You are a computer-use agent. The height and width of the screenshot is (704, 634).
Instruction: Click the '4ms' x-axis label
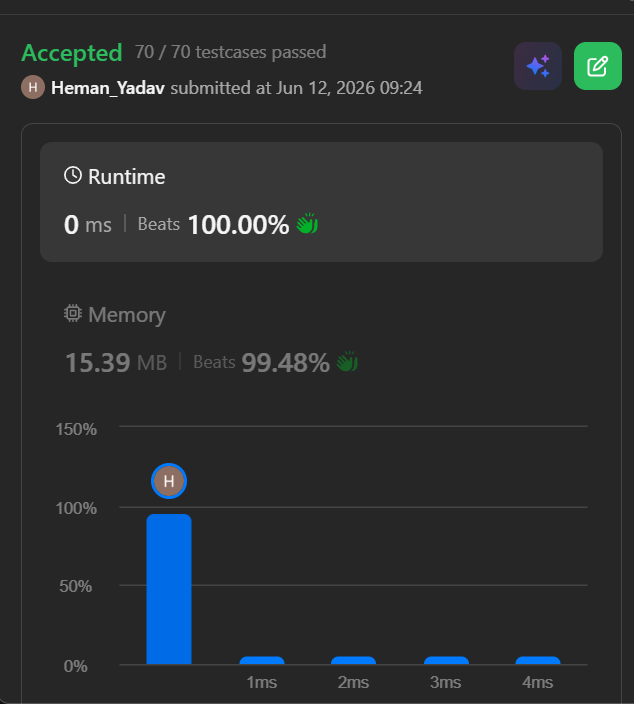pyautogui.click(x=537, y=682)
